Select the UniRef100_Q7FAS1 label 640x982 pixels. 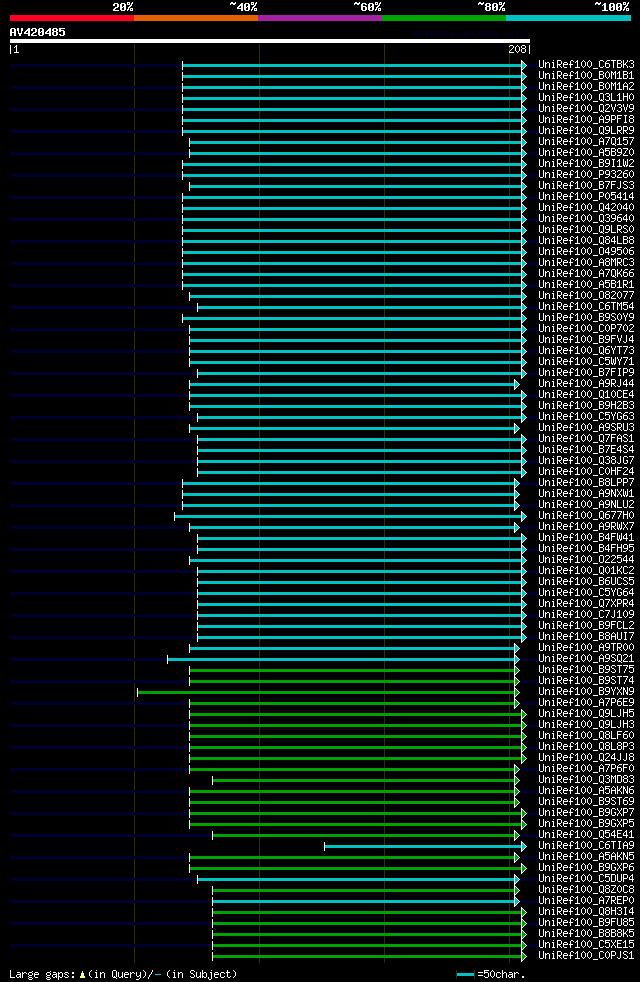(x=586, y=439)
